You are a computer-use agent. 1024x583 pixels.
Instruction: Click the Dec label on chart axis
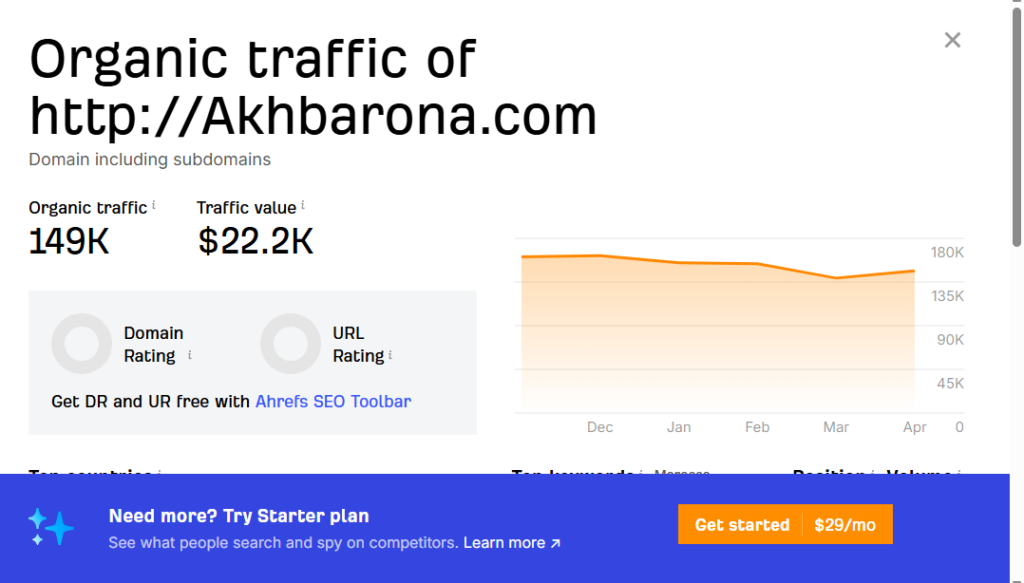(600, 427)
